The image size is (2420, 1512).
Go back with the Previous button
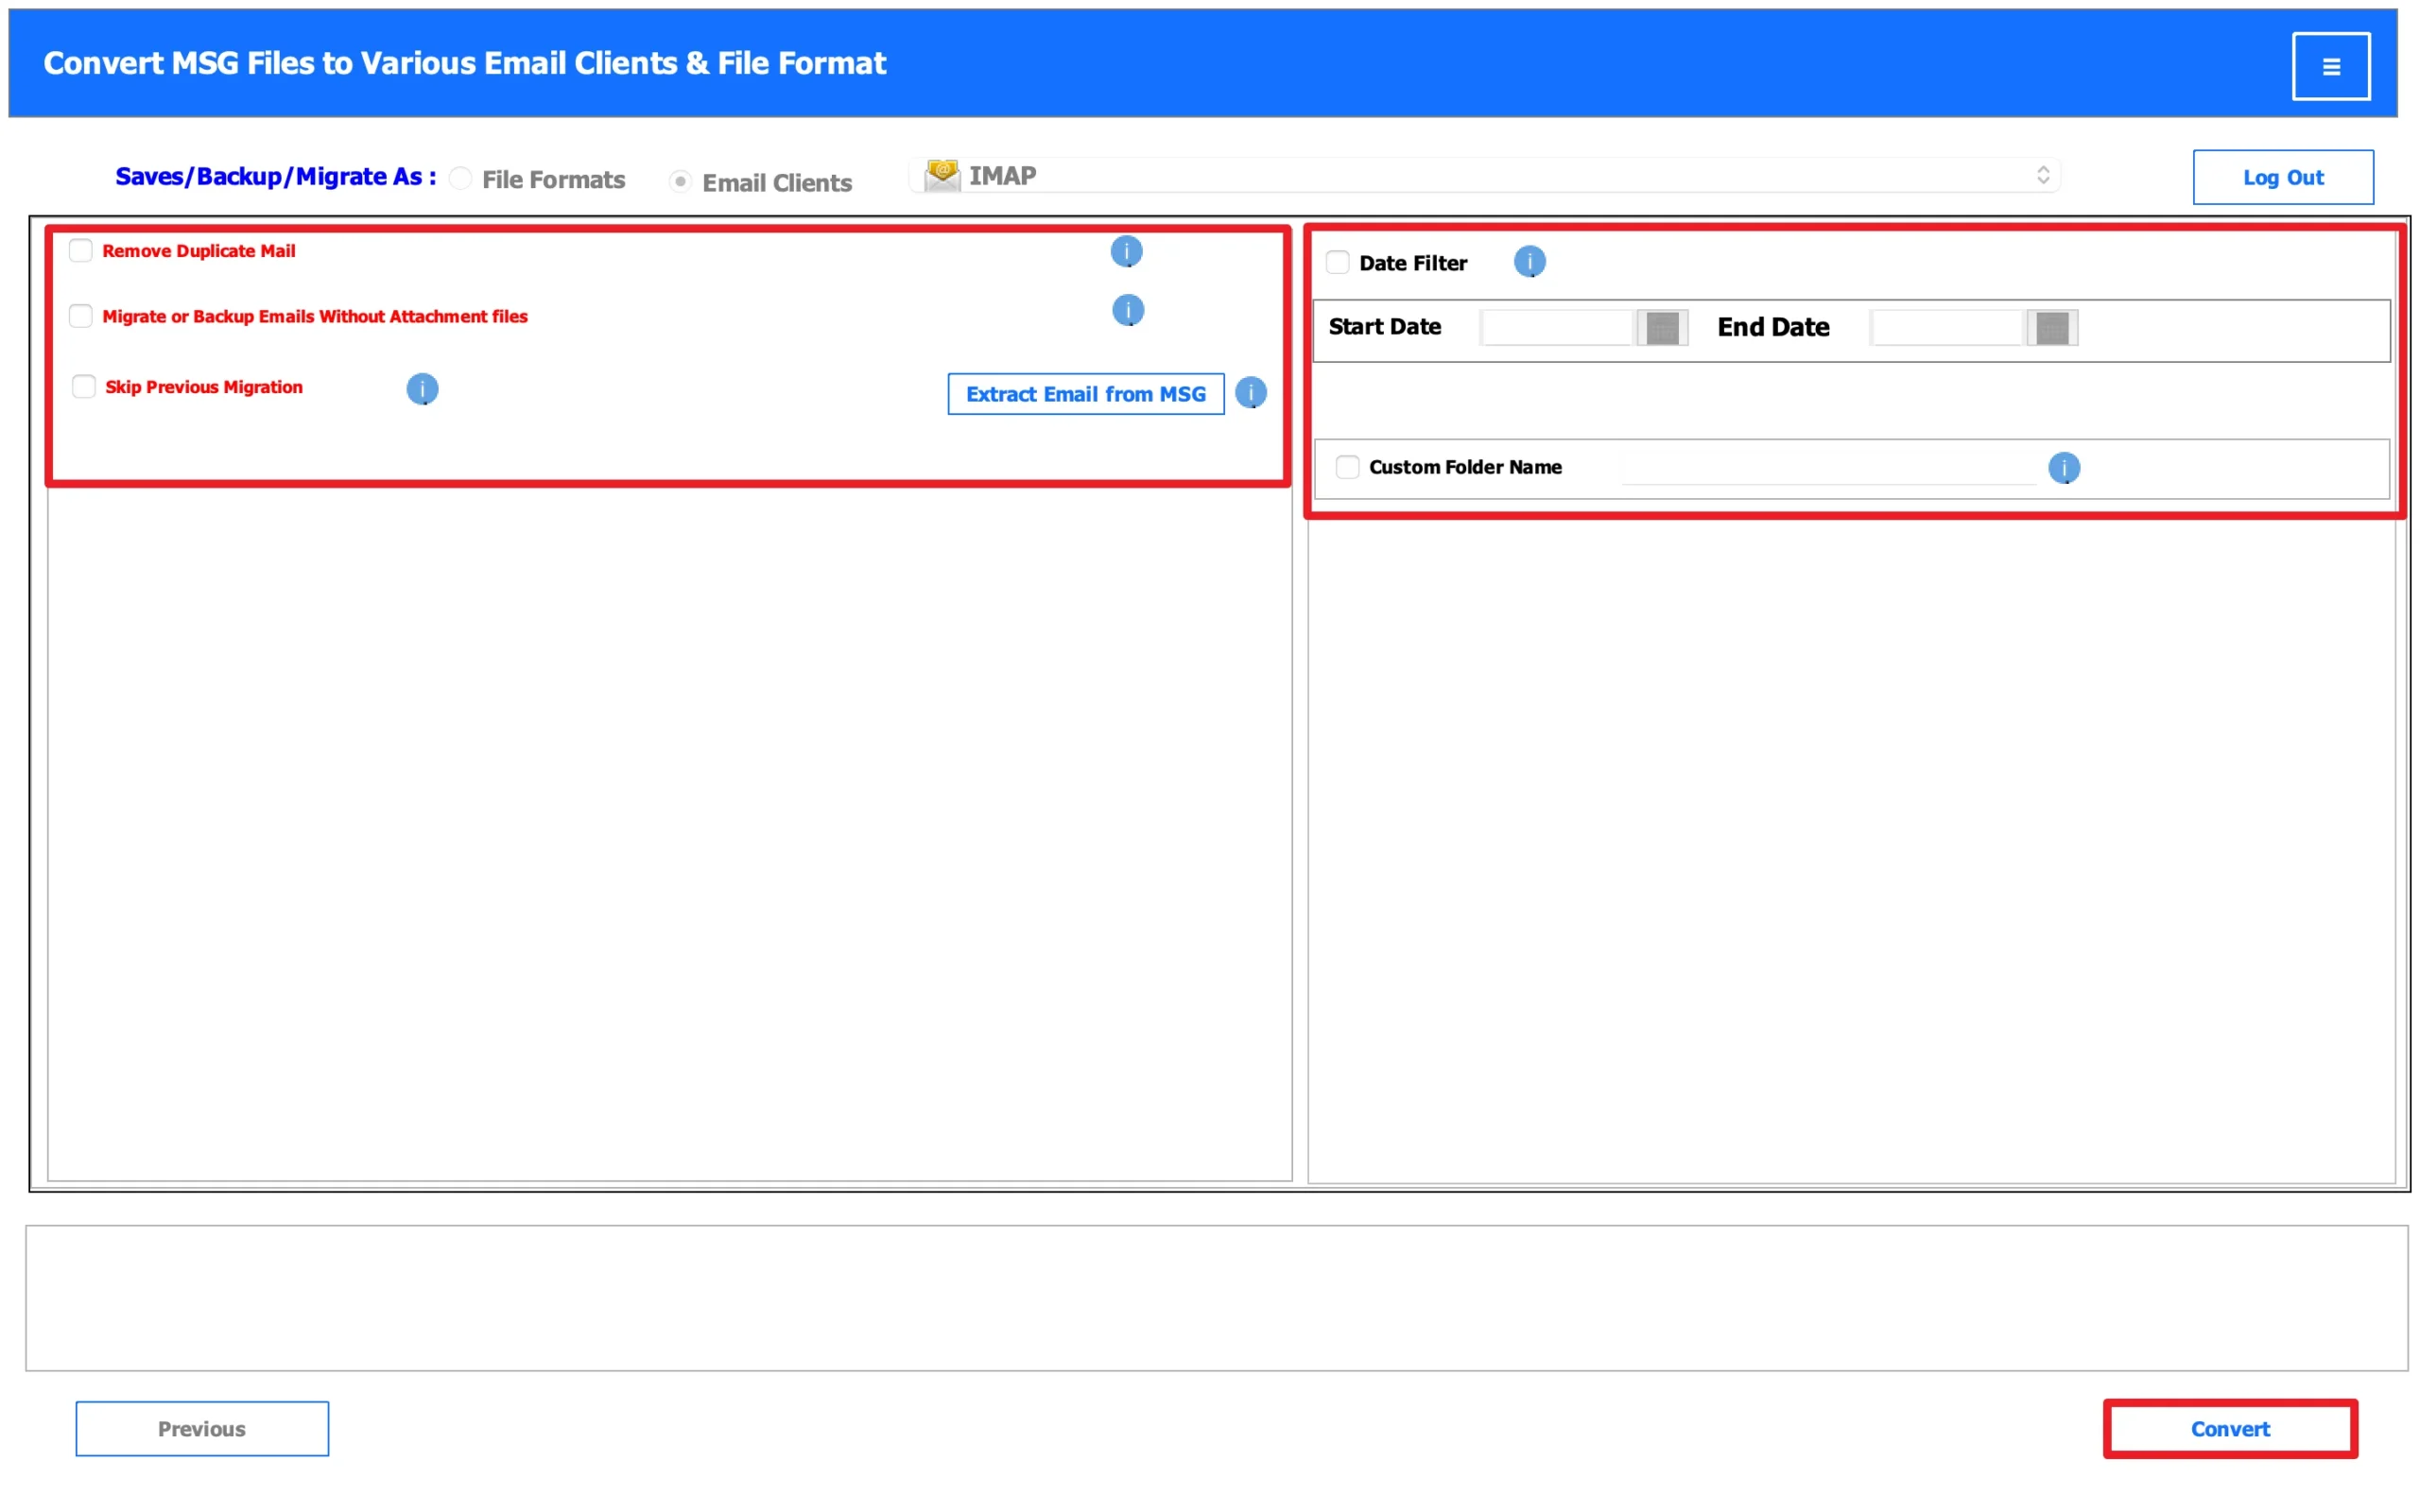202,1429
